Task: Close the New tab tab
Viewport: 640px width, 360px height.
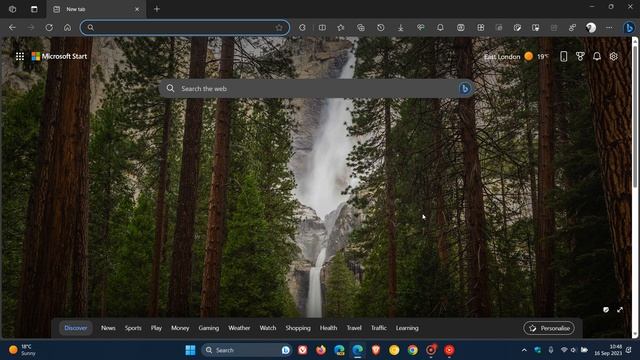Action: click(137, 9)
